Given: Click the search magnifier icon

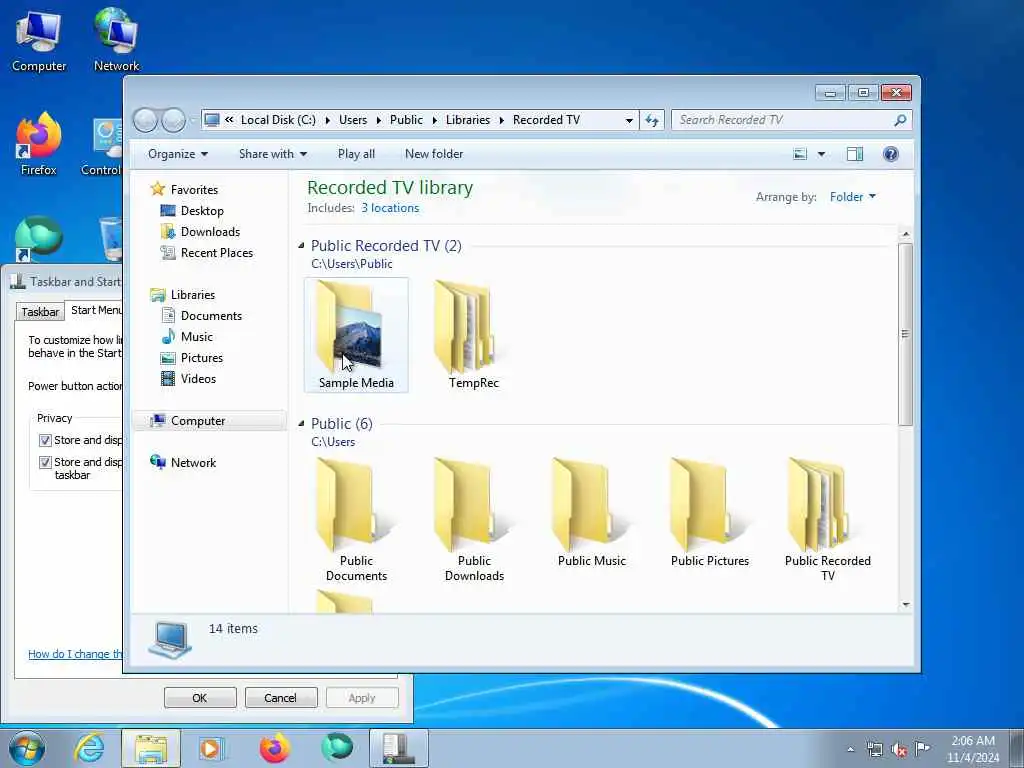Looking at the screenshot, I should pos(901,120).
